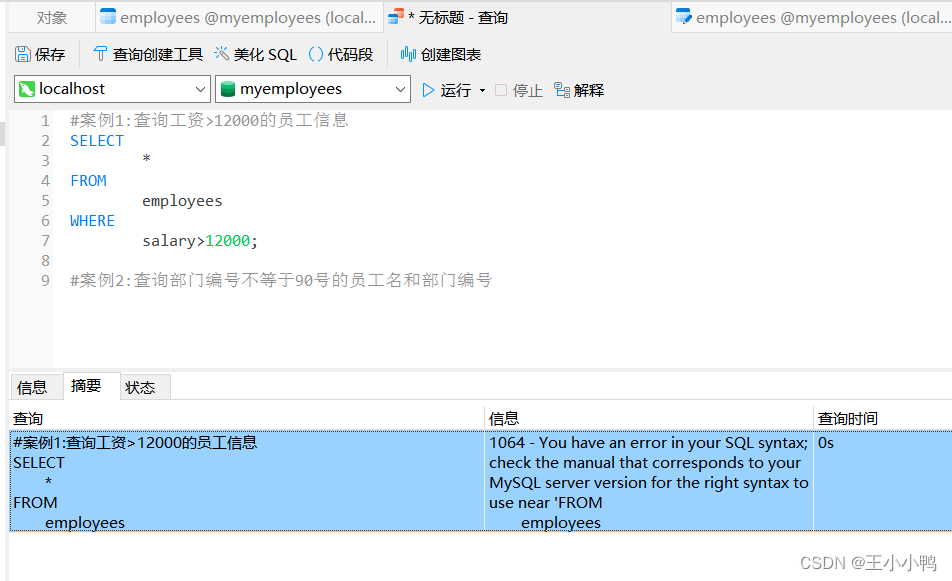Open the code snippet parentheses icon
952x581 pixels.
click(316, 54)
